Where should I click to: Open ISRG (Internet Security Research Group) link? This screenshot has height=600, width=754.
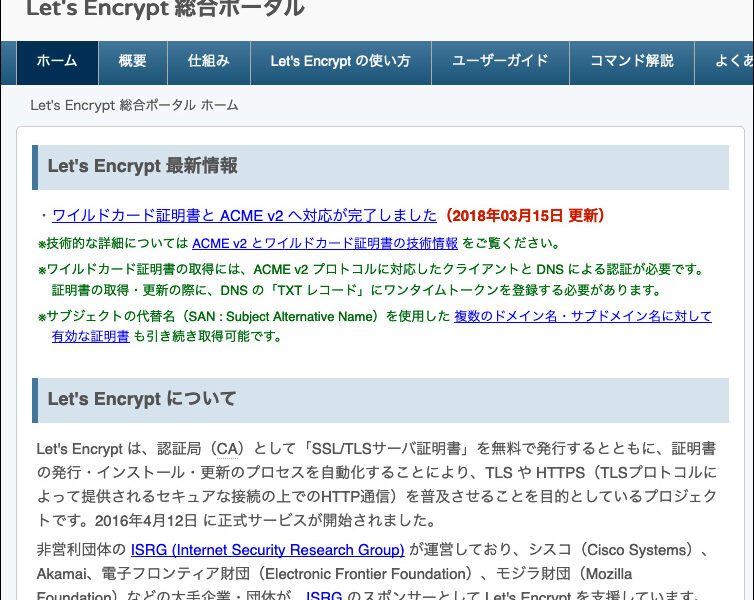(267, 550)
